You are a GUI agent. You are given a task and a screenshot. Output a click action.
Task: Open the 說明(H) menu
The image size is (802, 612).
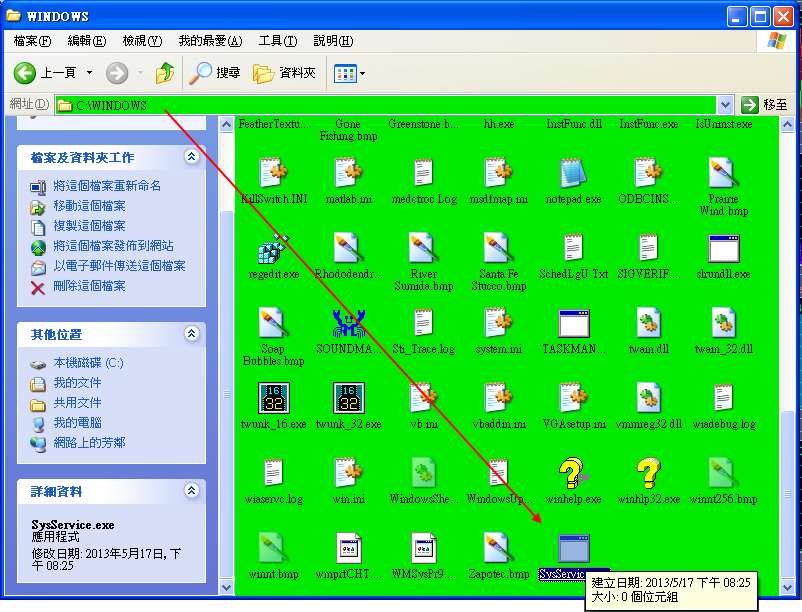pos(333,41)
